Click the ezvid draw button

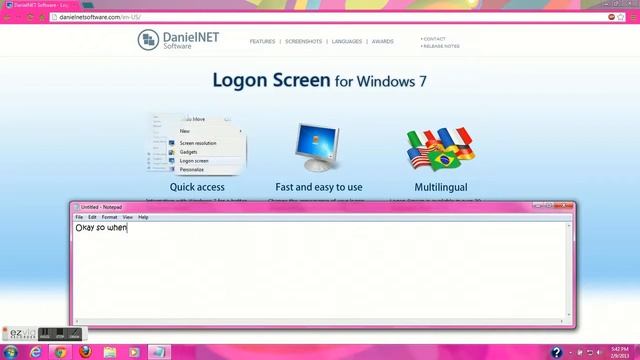click(75, 333)
